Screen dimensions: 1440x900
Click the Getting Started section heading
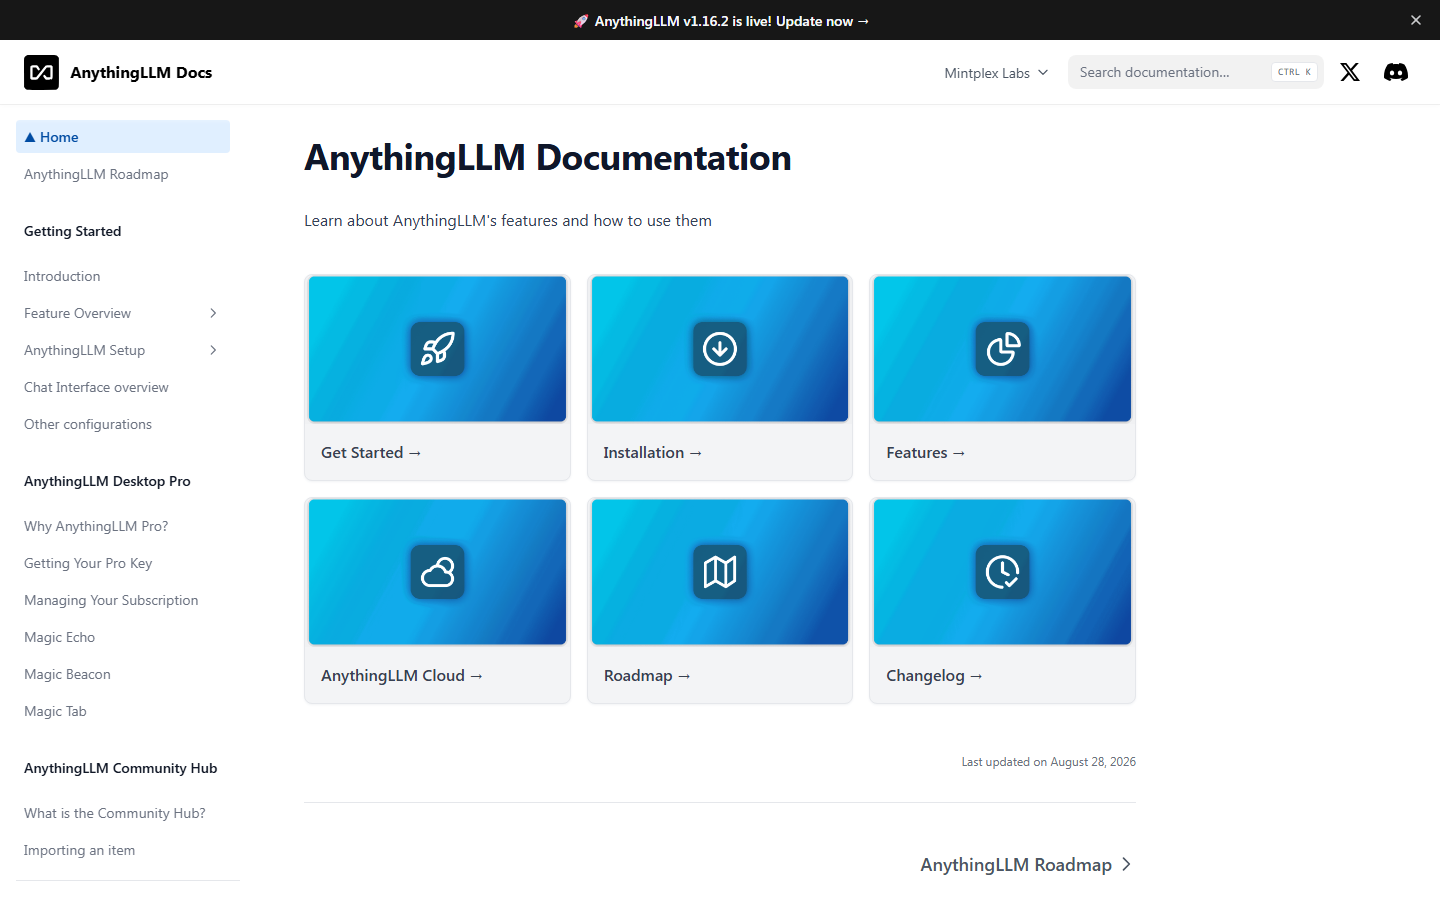click(x=73, y=231)
